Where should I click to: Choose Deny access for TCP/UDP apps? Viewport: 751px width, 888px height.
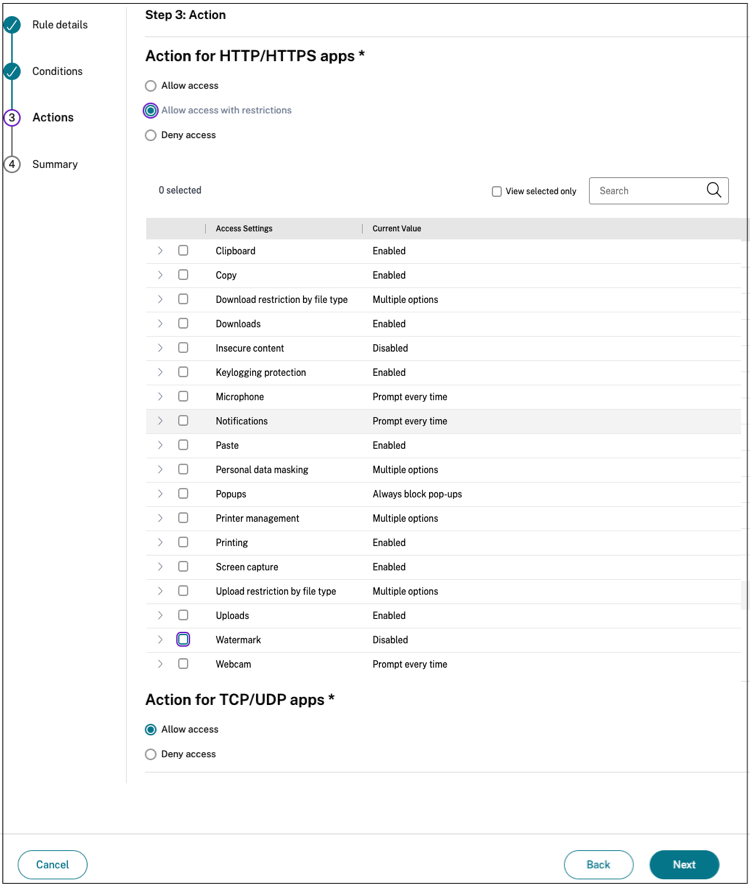coord(151,755)
